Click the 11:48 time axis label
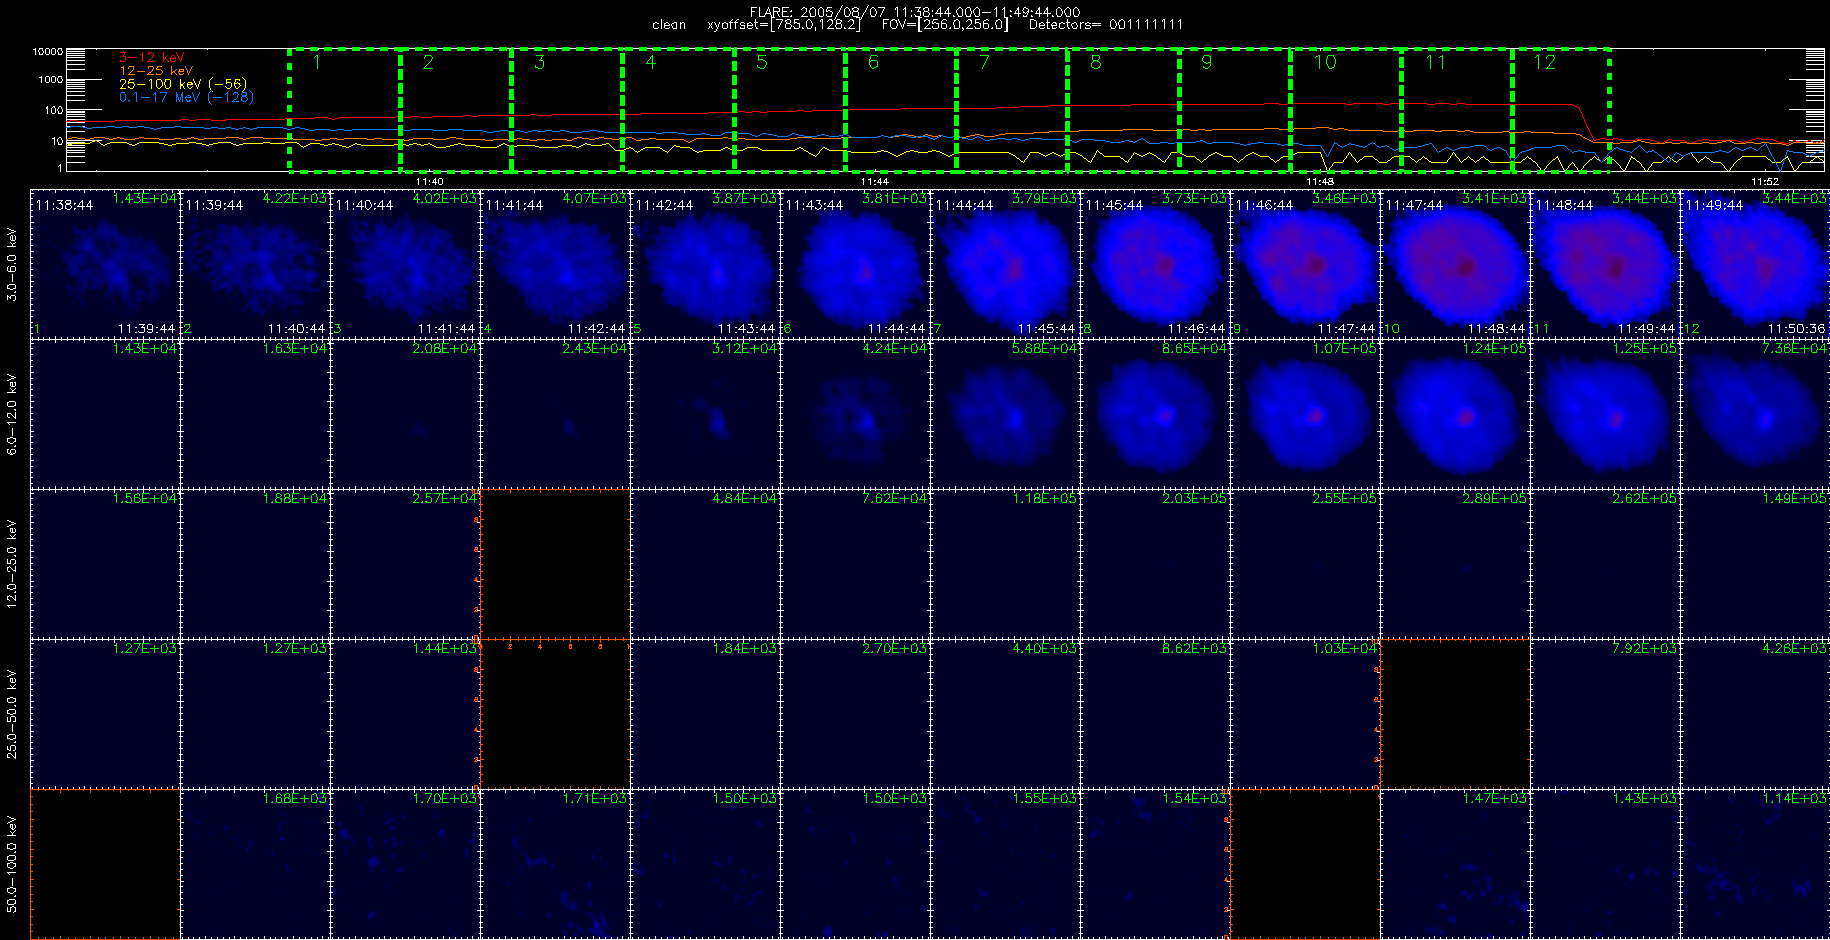Screen dimensions: 1830x940 tap(1320, 181)
